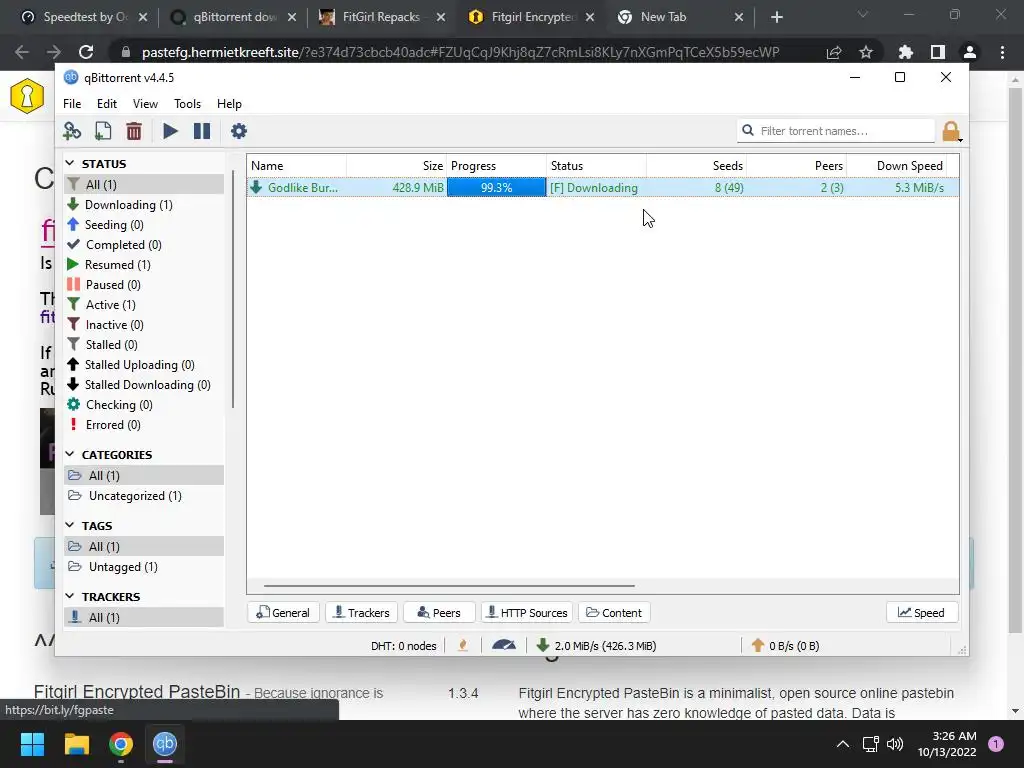This screenshot has width=1024, height=768.
Task: Open File Explorer from the taskbar
Action: 76,744
